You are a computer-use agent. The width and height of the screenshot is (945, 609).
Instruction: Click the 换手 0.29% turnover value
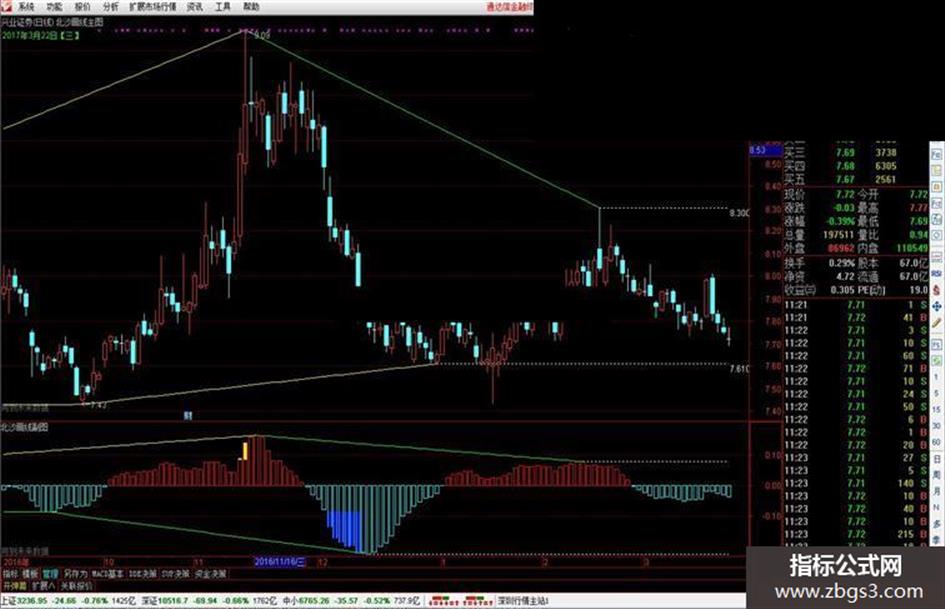click(x=841, y=263)
